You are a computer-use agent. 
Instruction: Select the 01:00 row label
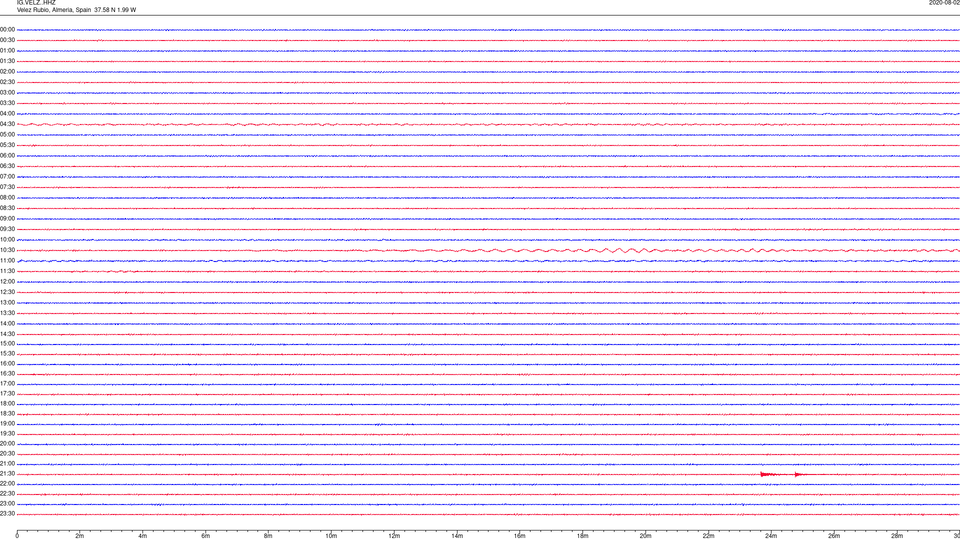pyautogui.click(x=7, y=51)
